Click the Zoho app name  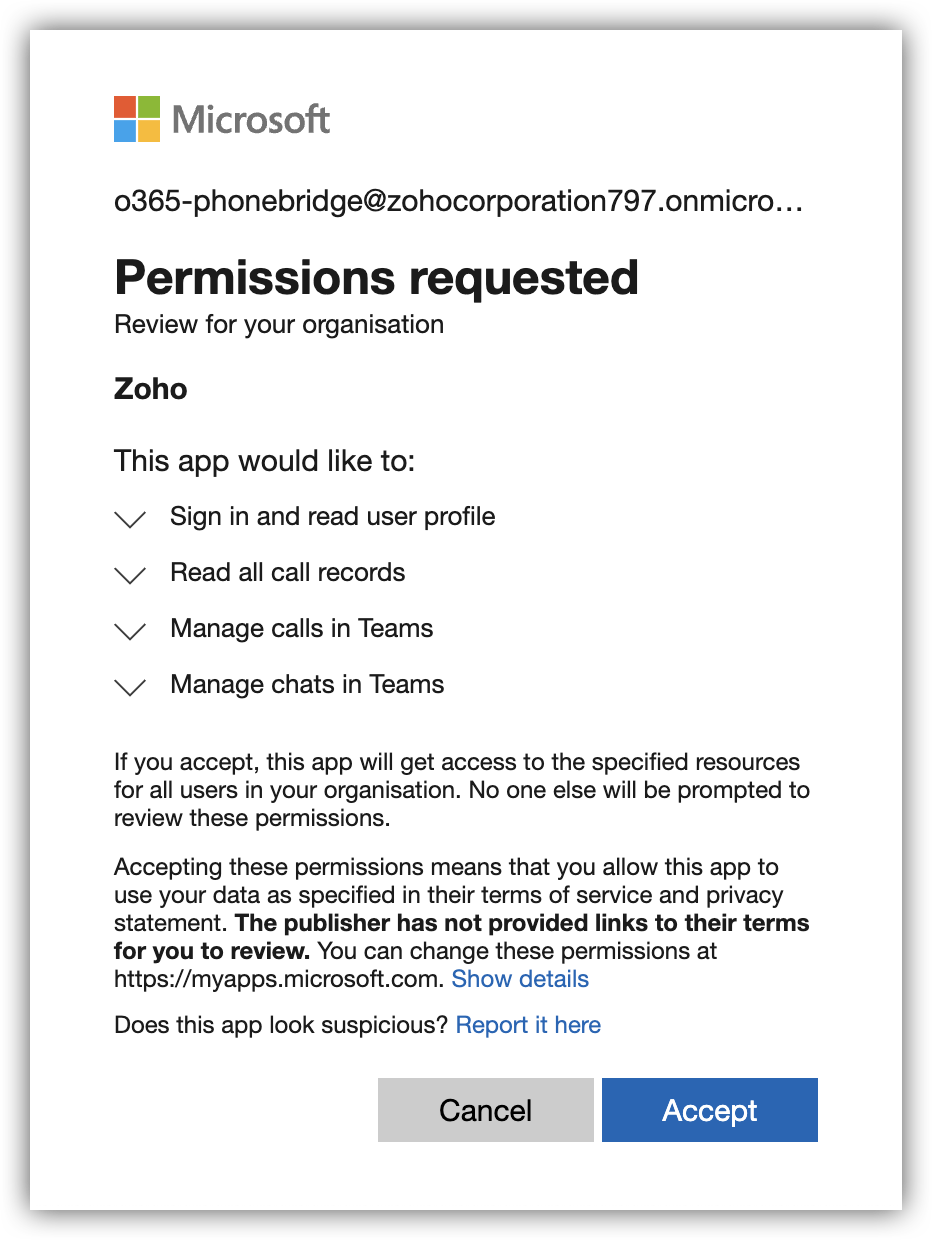[x=151, y=389]
